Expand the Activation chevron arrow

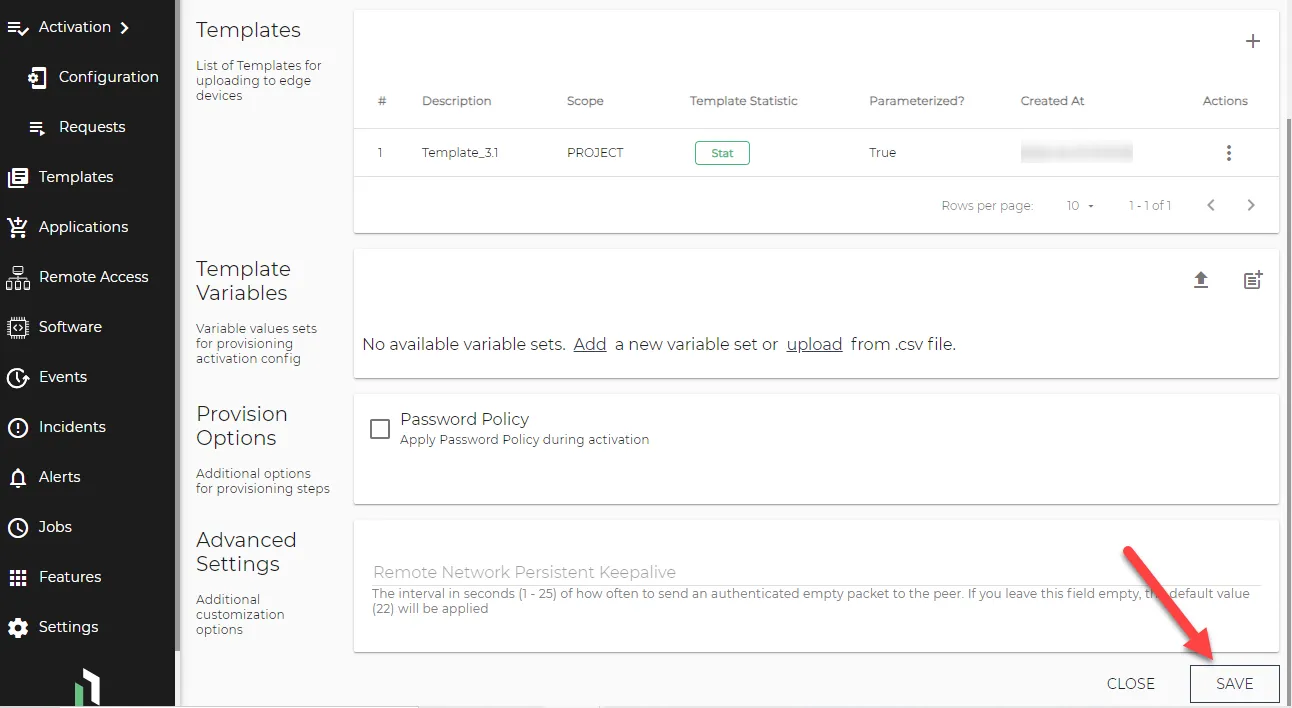point(124,28)
